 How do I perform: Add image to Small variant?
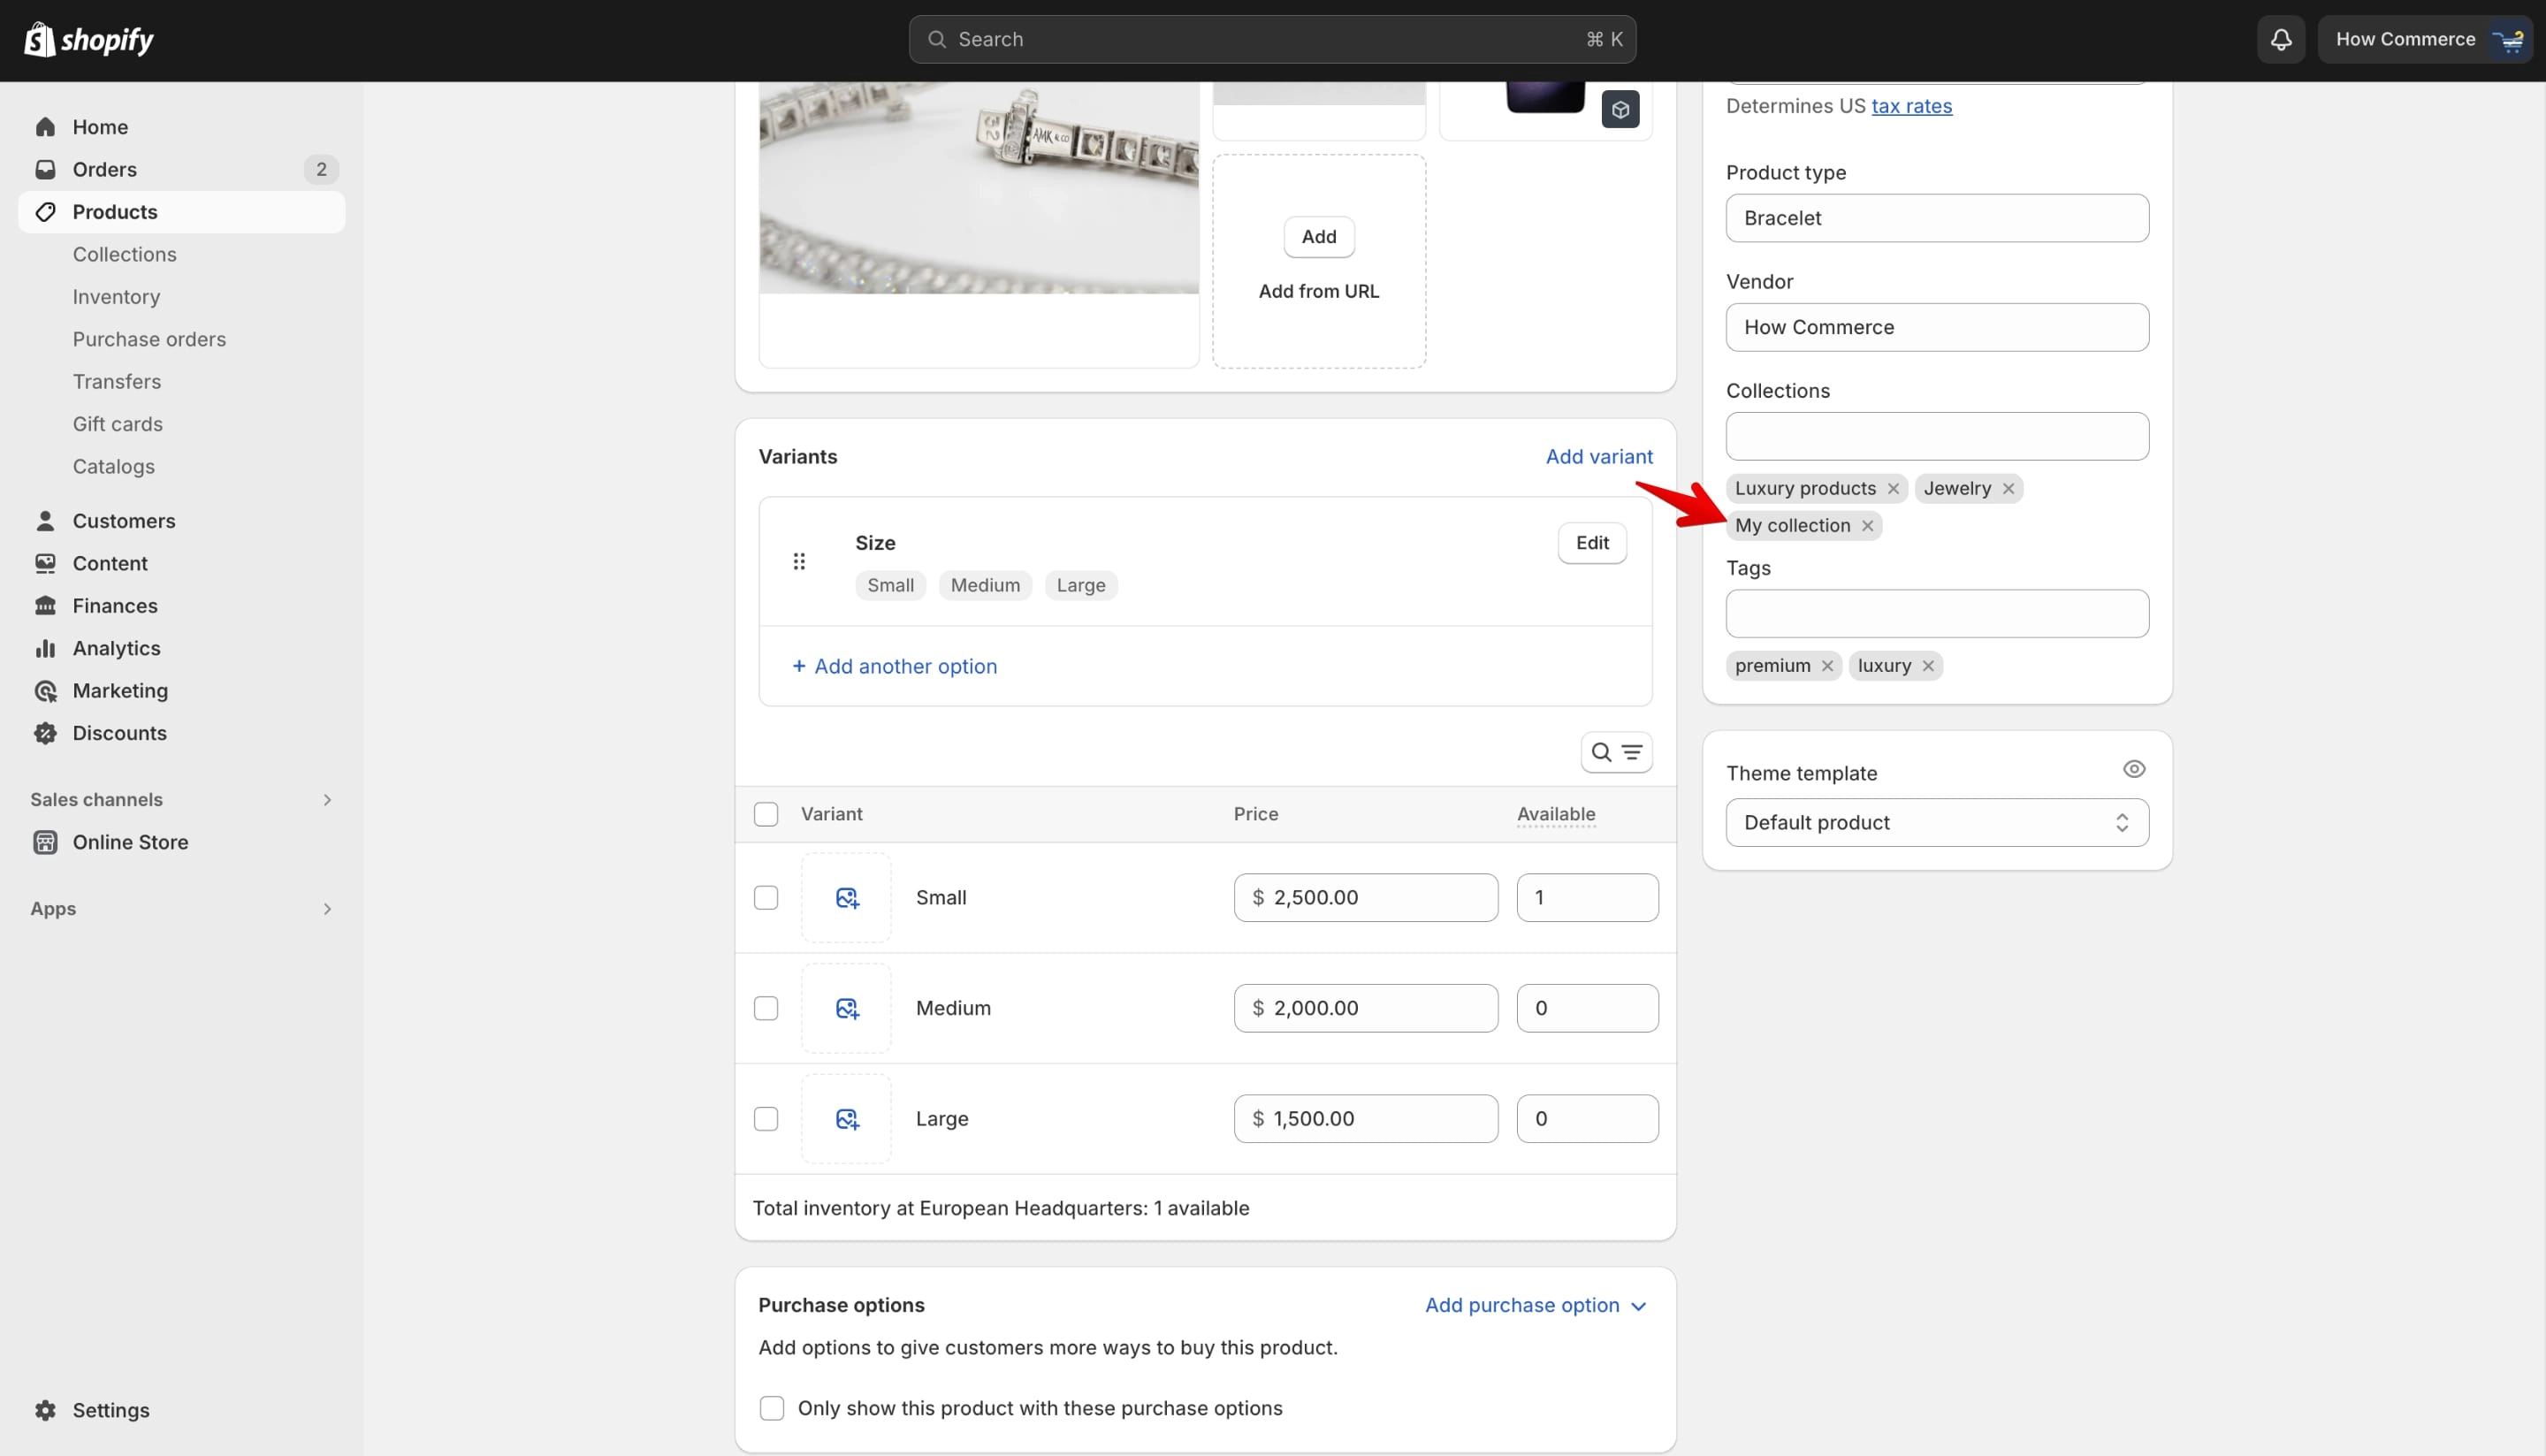click(846, 898)
